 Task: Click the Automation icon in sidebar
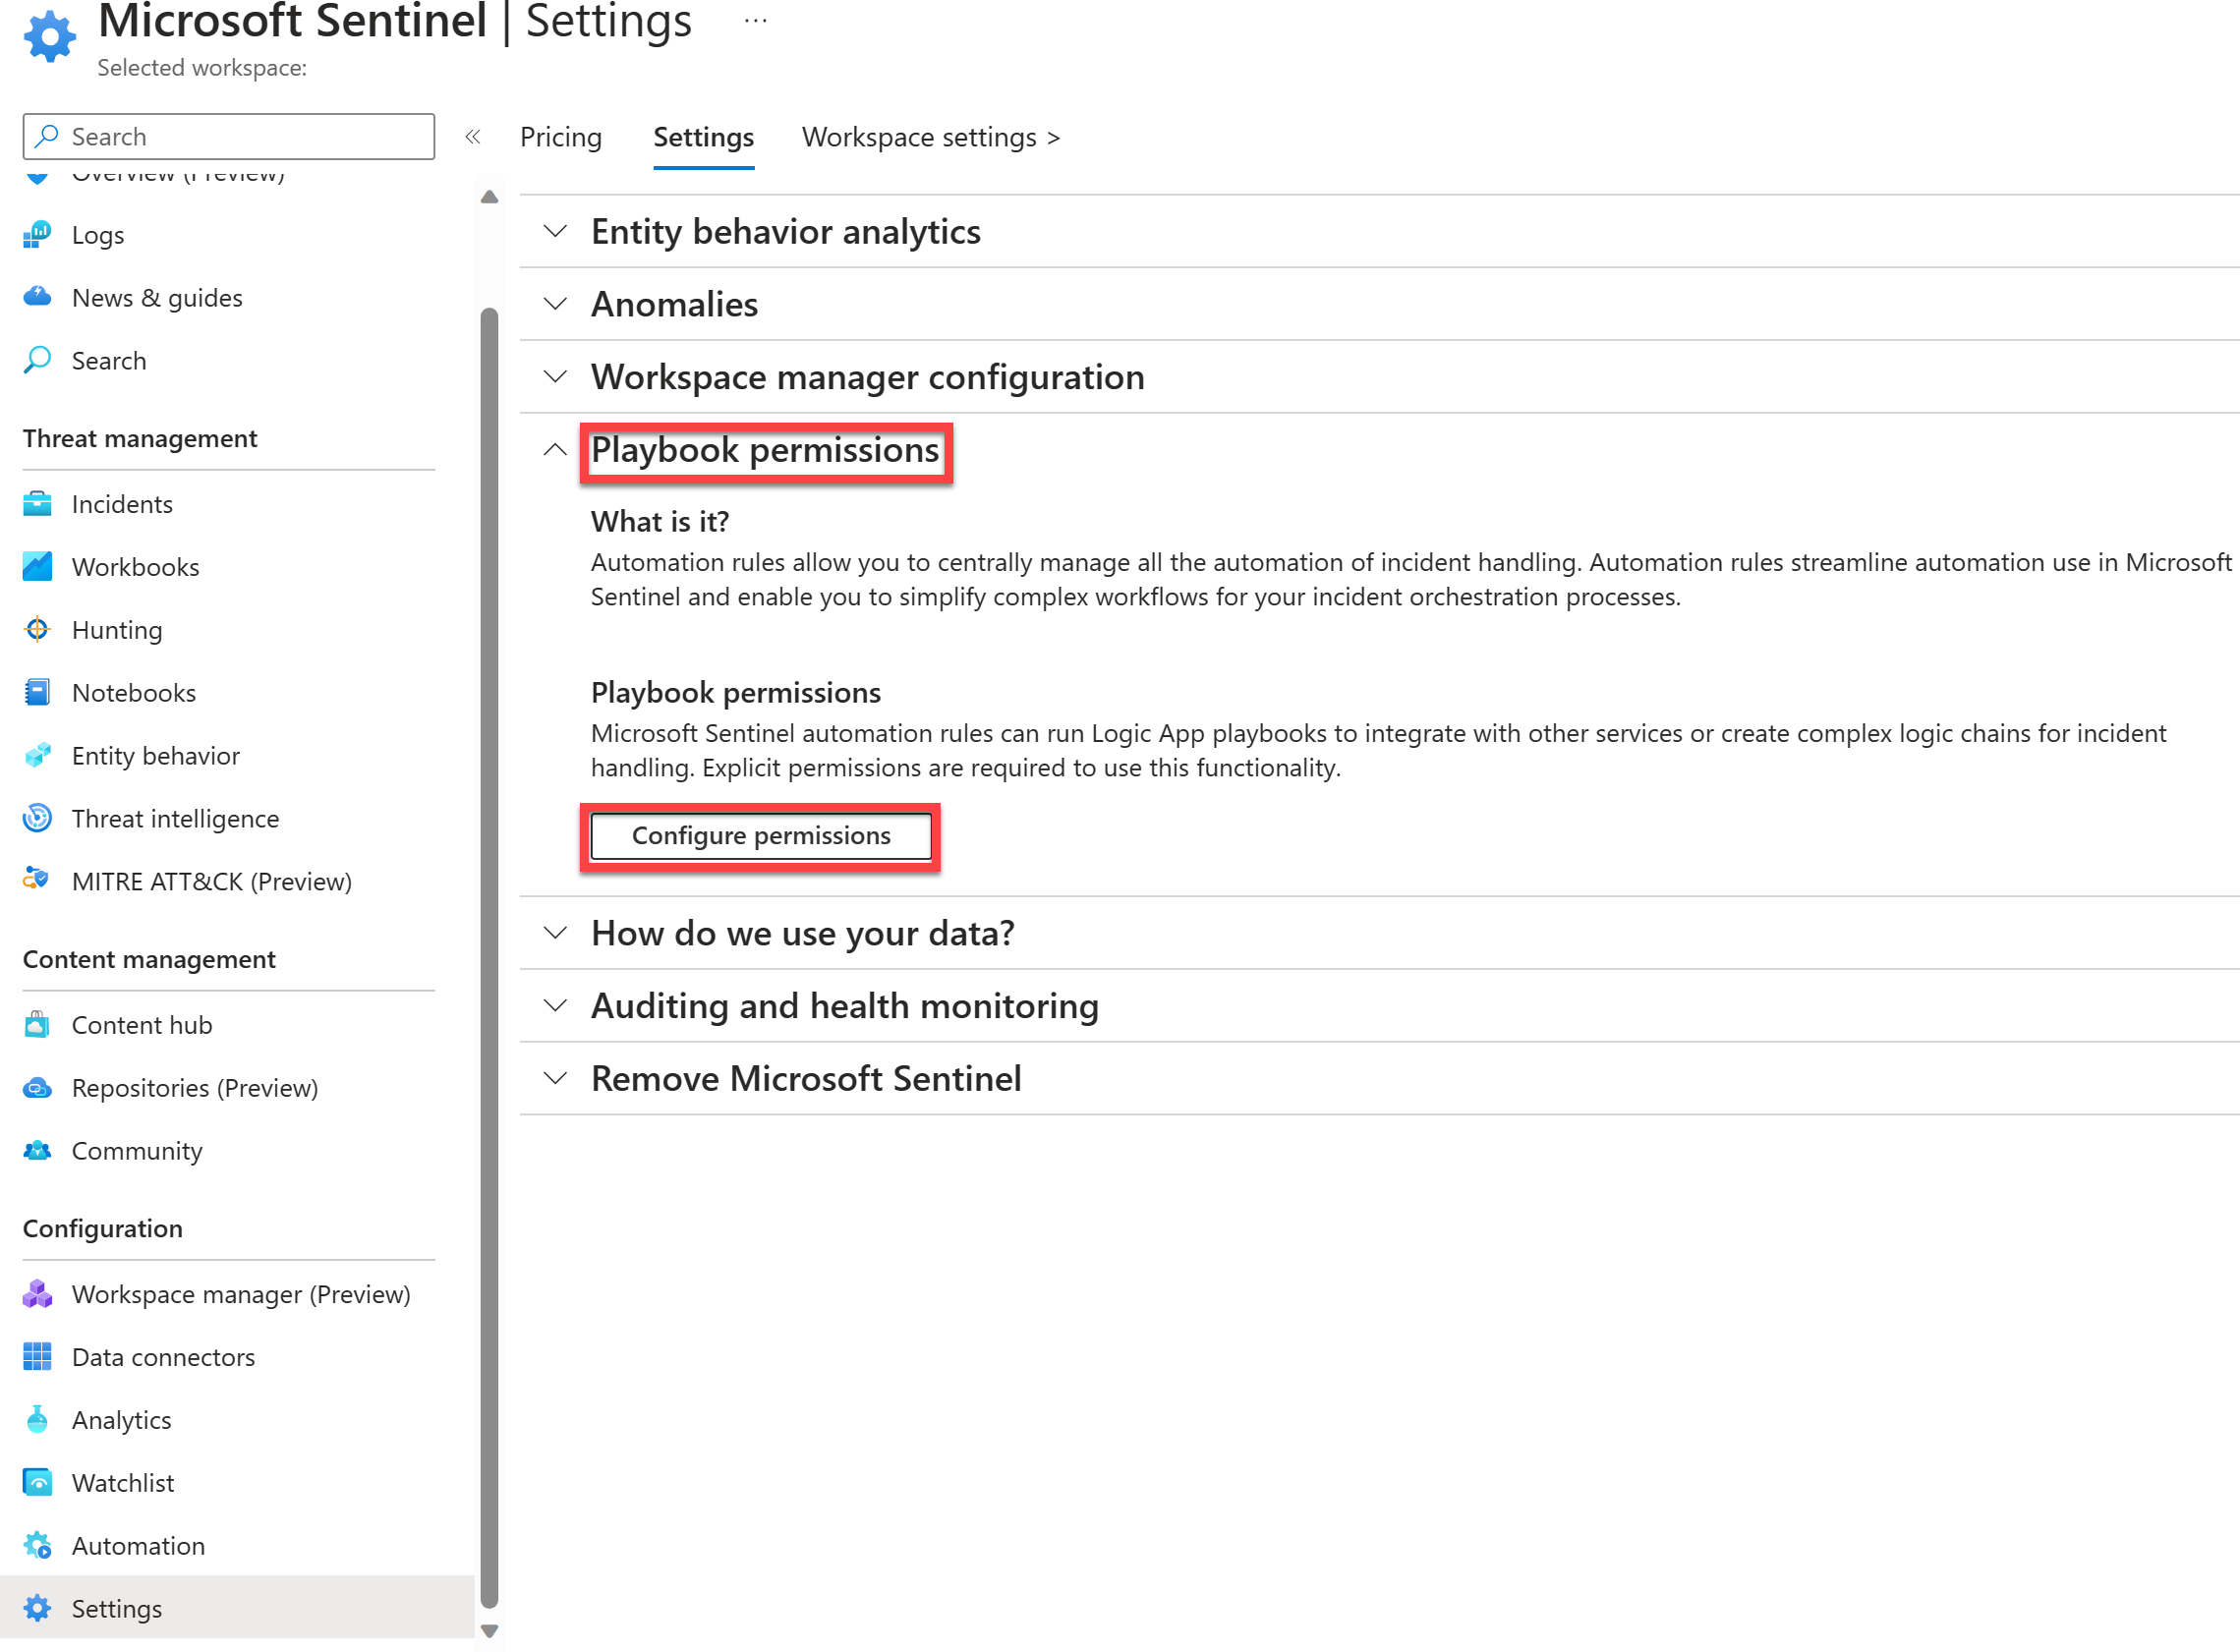[x=36, y=1544]
